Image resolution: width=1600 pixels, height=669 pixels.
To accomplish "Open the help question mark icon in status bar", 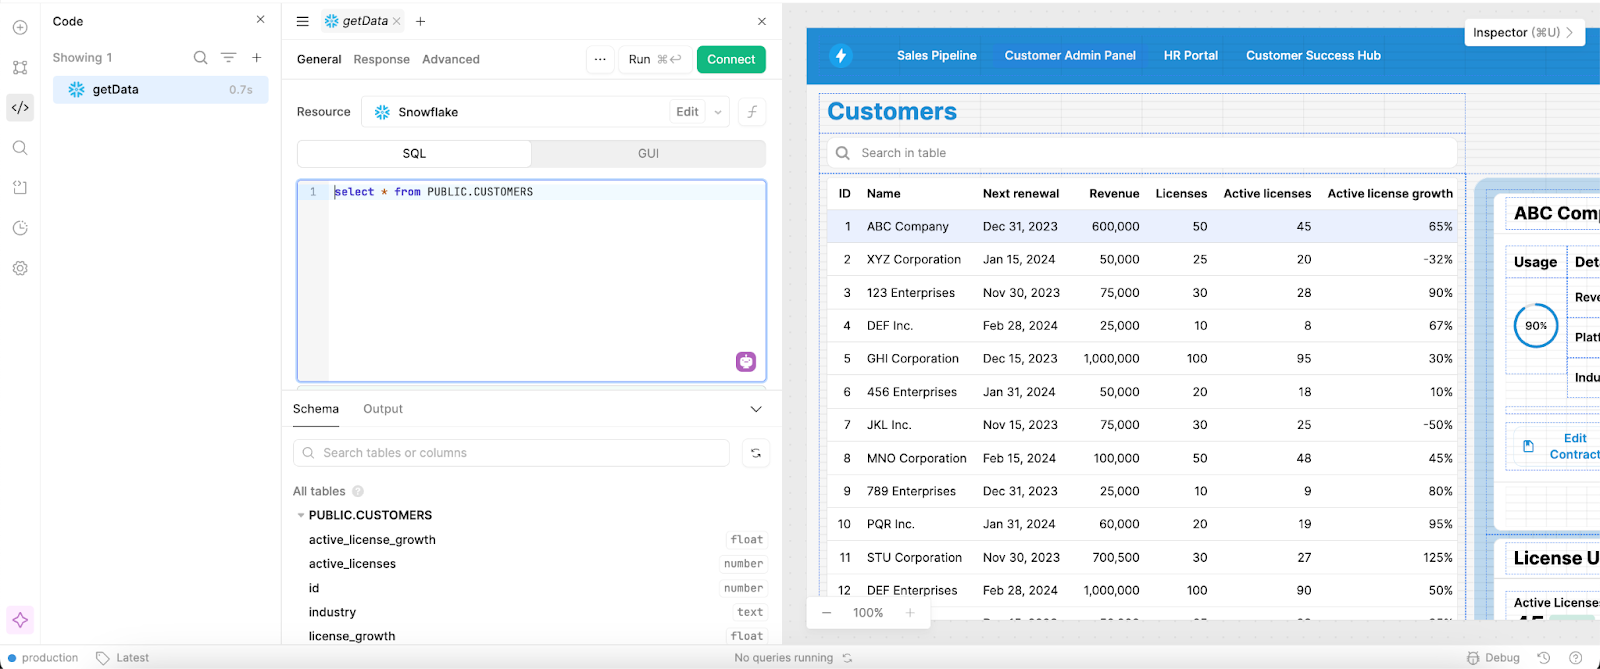I will pyautogui.click(x=1576, y=658).
